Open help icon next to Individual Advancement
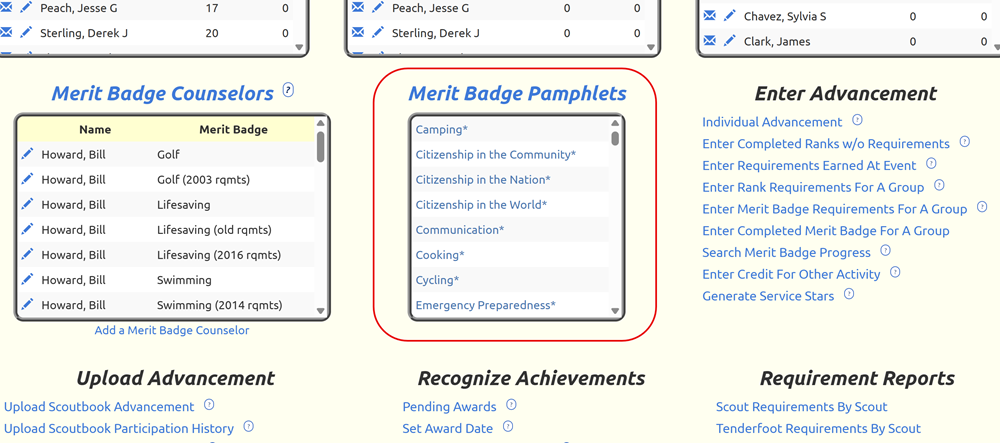This screenshot has height=443, width=1000. pos(857,119)
